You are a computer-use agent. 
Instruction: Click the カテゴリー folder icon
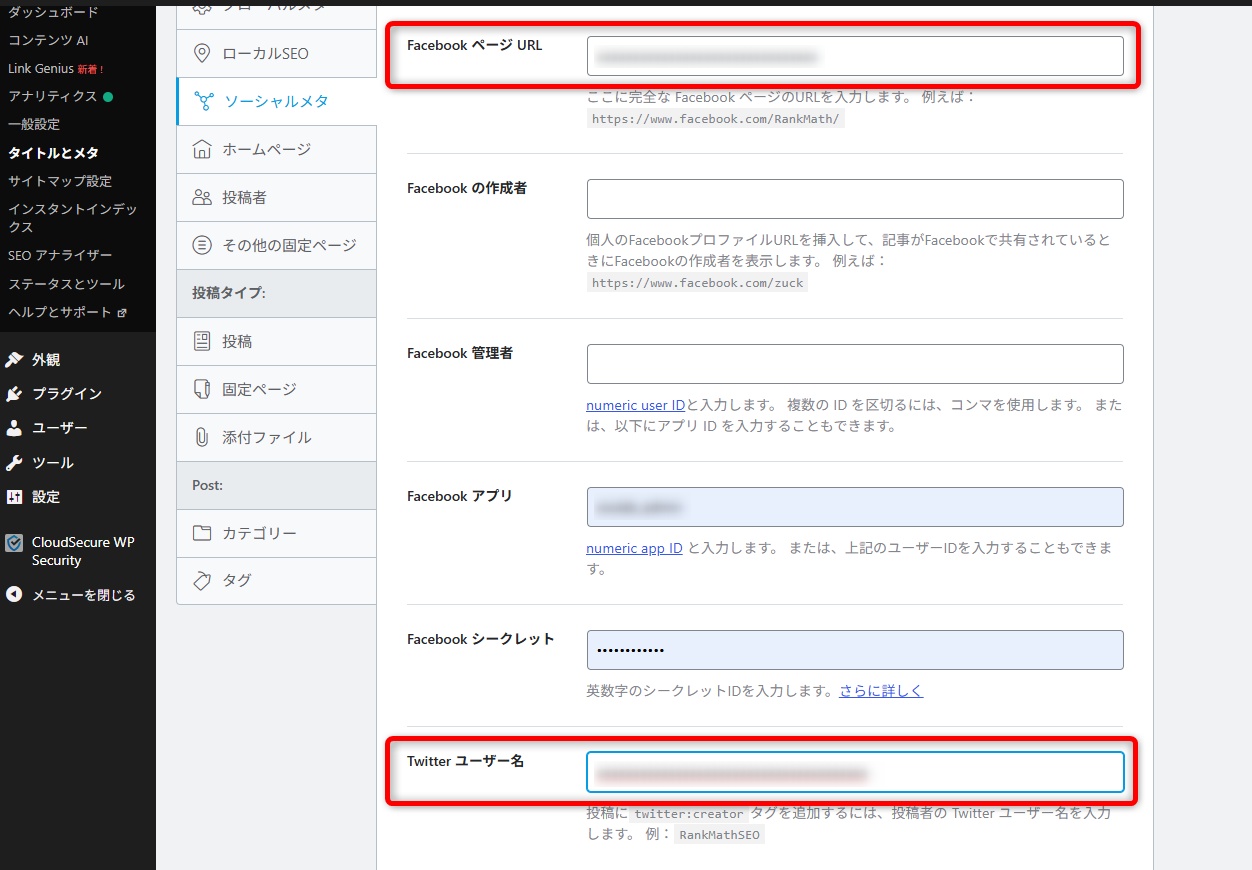(x=202, y=533)
